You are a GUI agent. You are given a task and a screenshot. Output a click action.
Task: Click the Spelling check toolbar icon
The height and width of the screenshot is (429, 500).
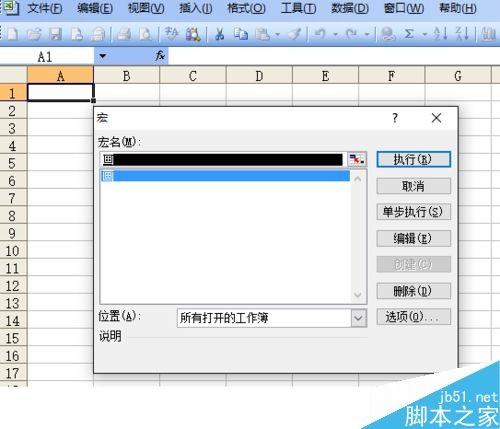pos(171,34)
